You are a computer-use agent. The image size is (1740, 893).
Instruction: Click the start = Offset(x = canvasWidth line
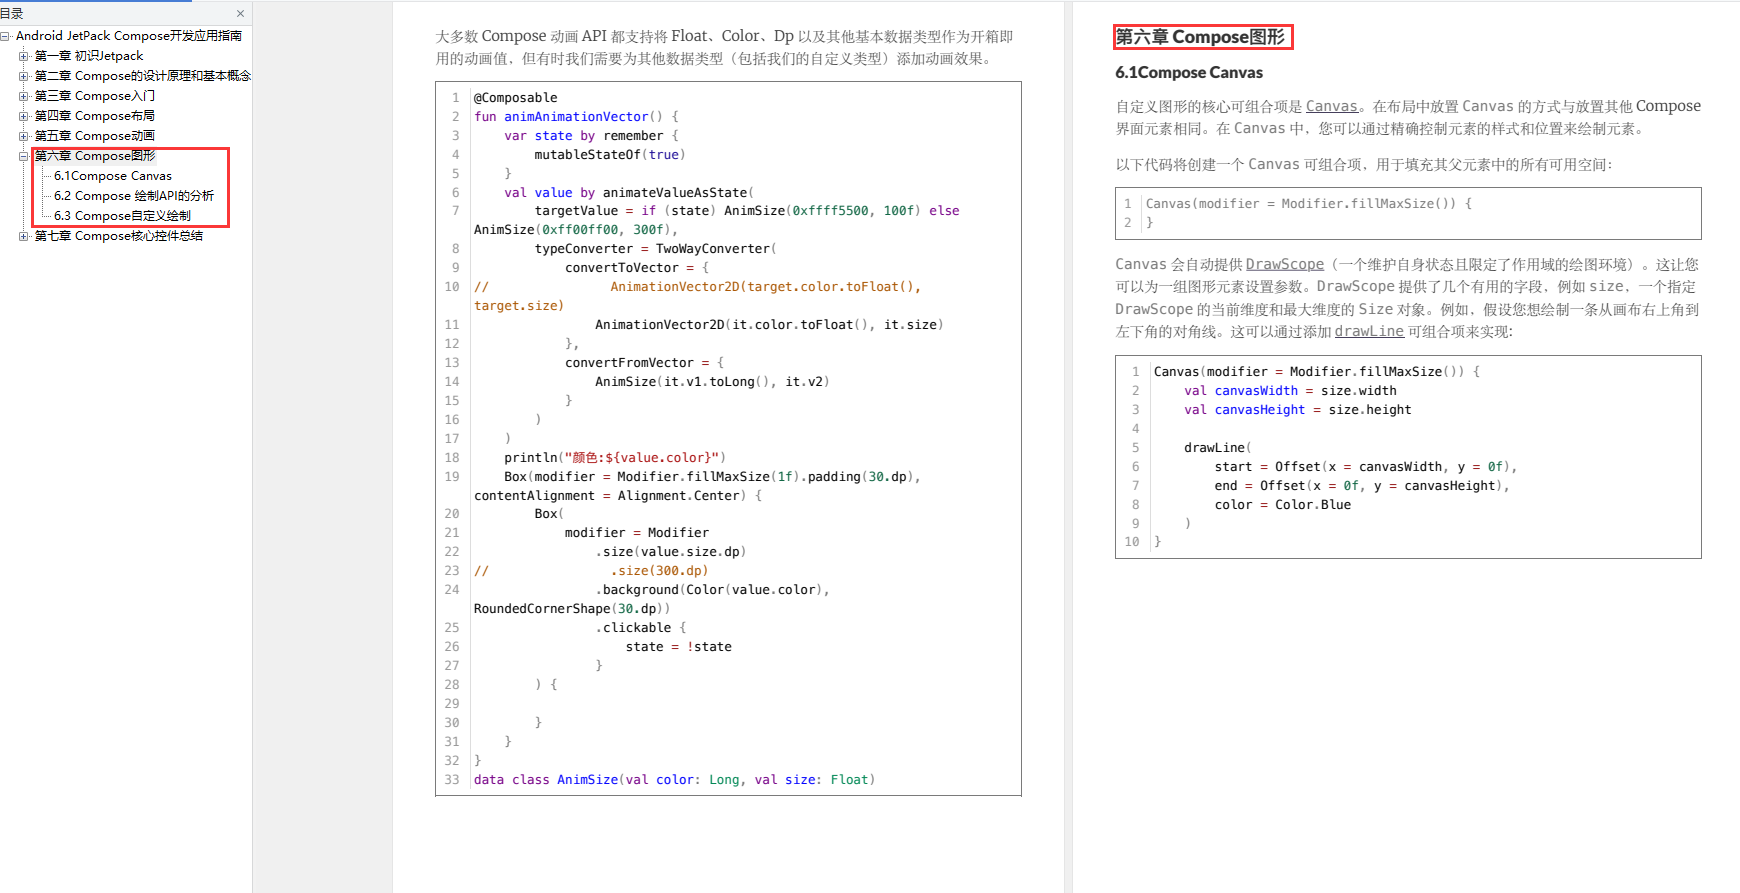pos(1366,467)
